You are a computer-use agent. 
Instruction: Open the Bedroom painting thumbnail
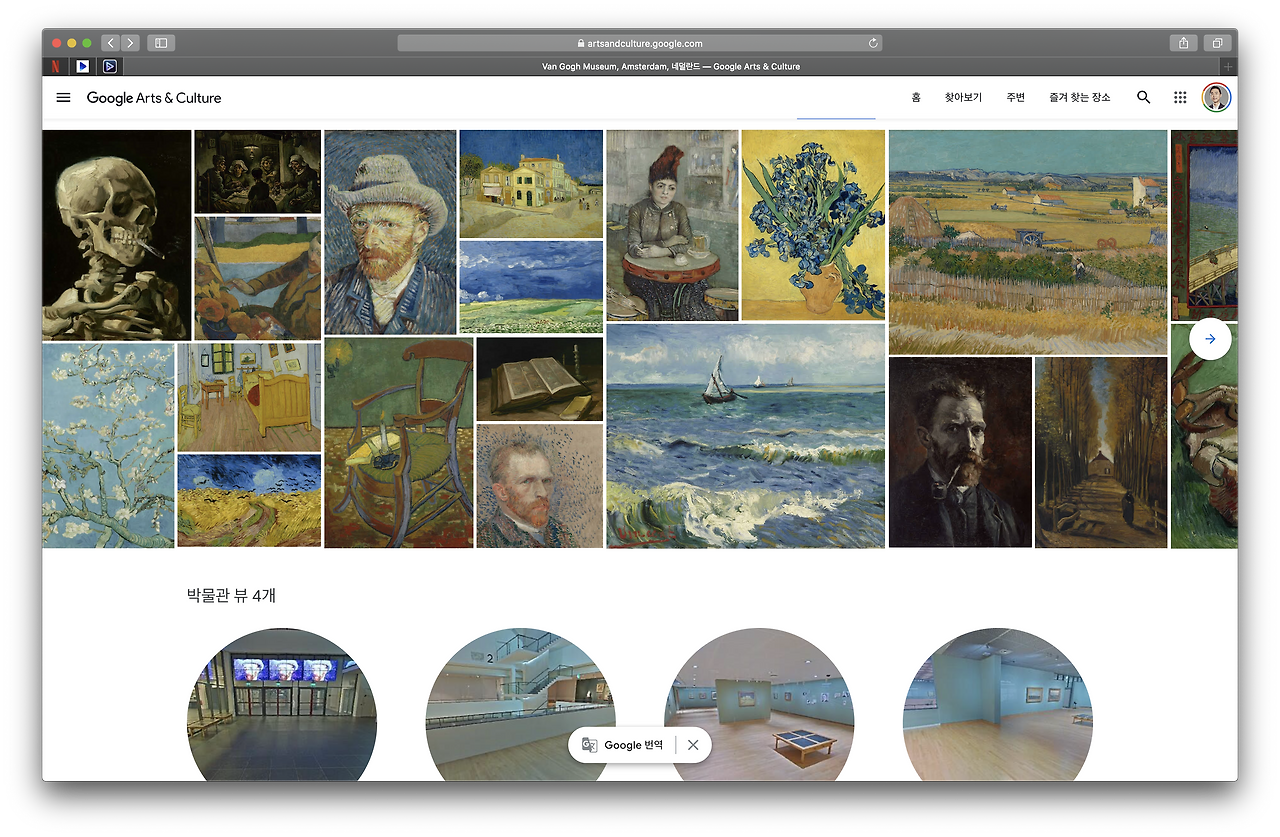tap(249, 397)
